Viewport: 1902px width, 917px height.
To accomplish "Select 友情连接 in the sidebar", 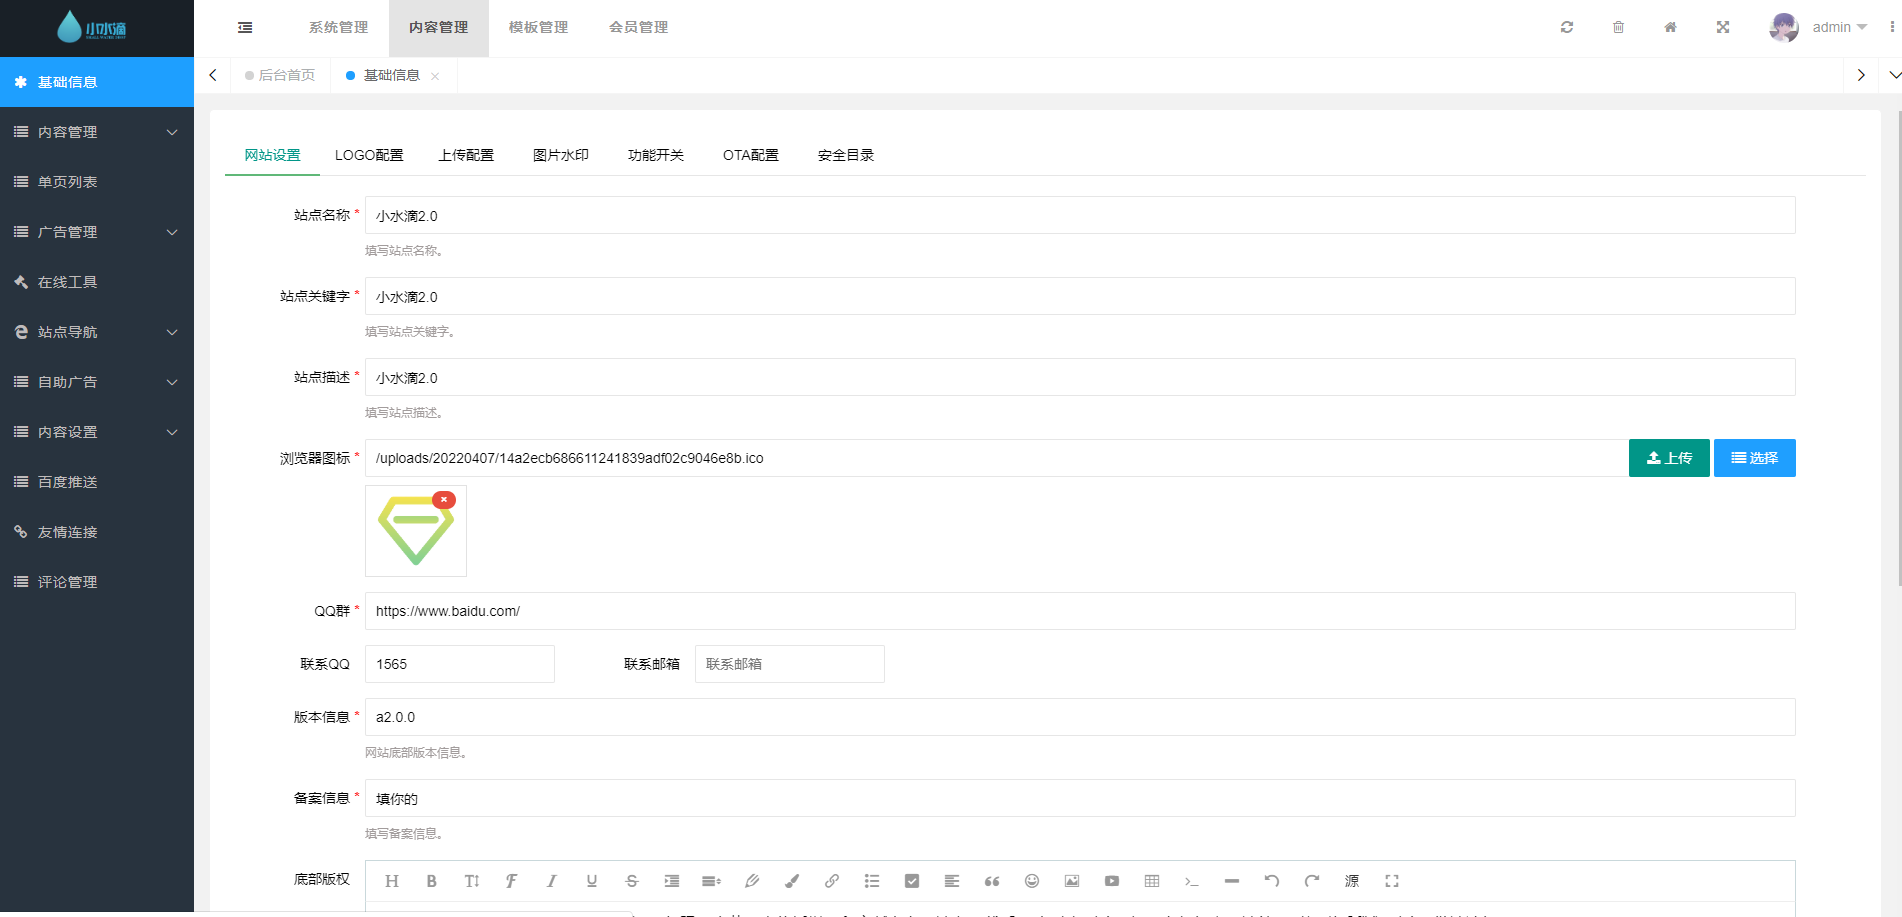I will [67, 531].
